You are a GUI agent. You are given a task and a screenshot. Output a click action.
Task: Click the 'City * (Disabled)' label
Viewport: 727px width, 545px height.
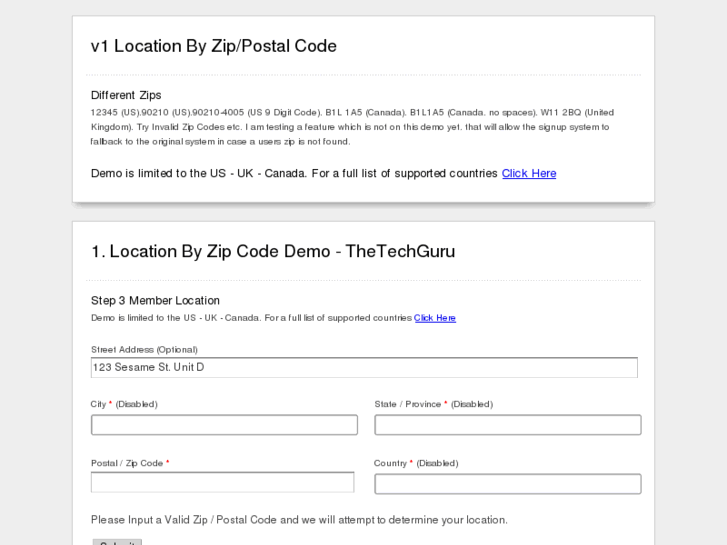124,404
